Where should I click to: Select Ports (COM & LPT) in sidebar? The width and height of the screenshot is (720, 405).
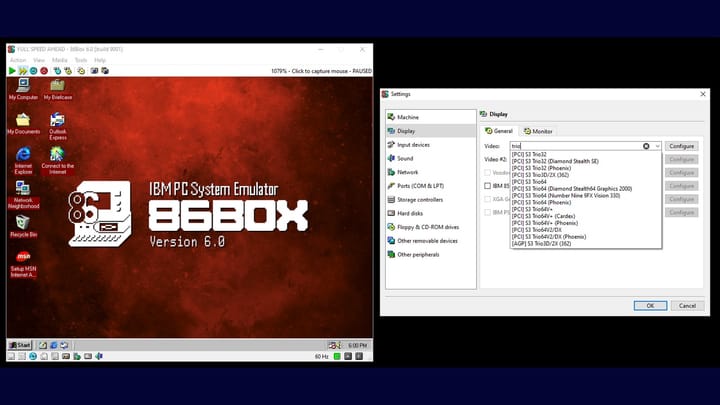pos(431,186)
